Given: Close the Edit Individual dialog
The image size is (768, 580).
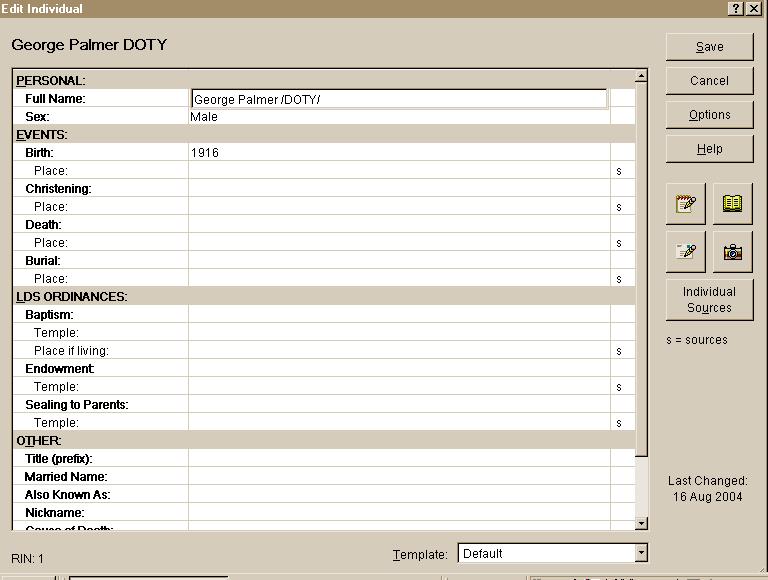Looking at the screenshot, I should click(x=753, y=8).
